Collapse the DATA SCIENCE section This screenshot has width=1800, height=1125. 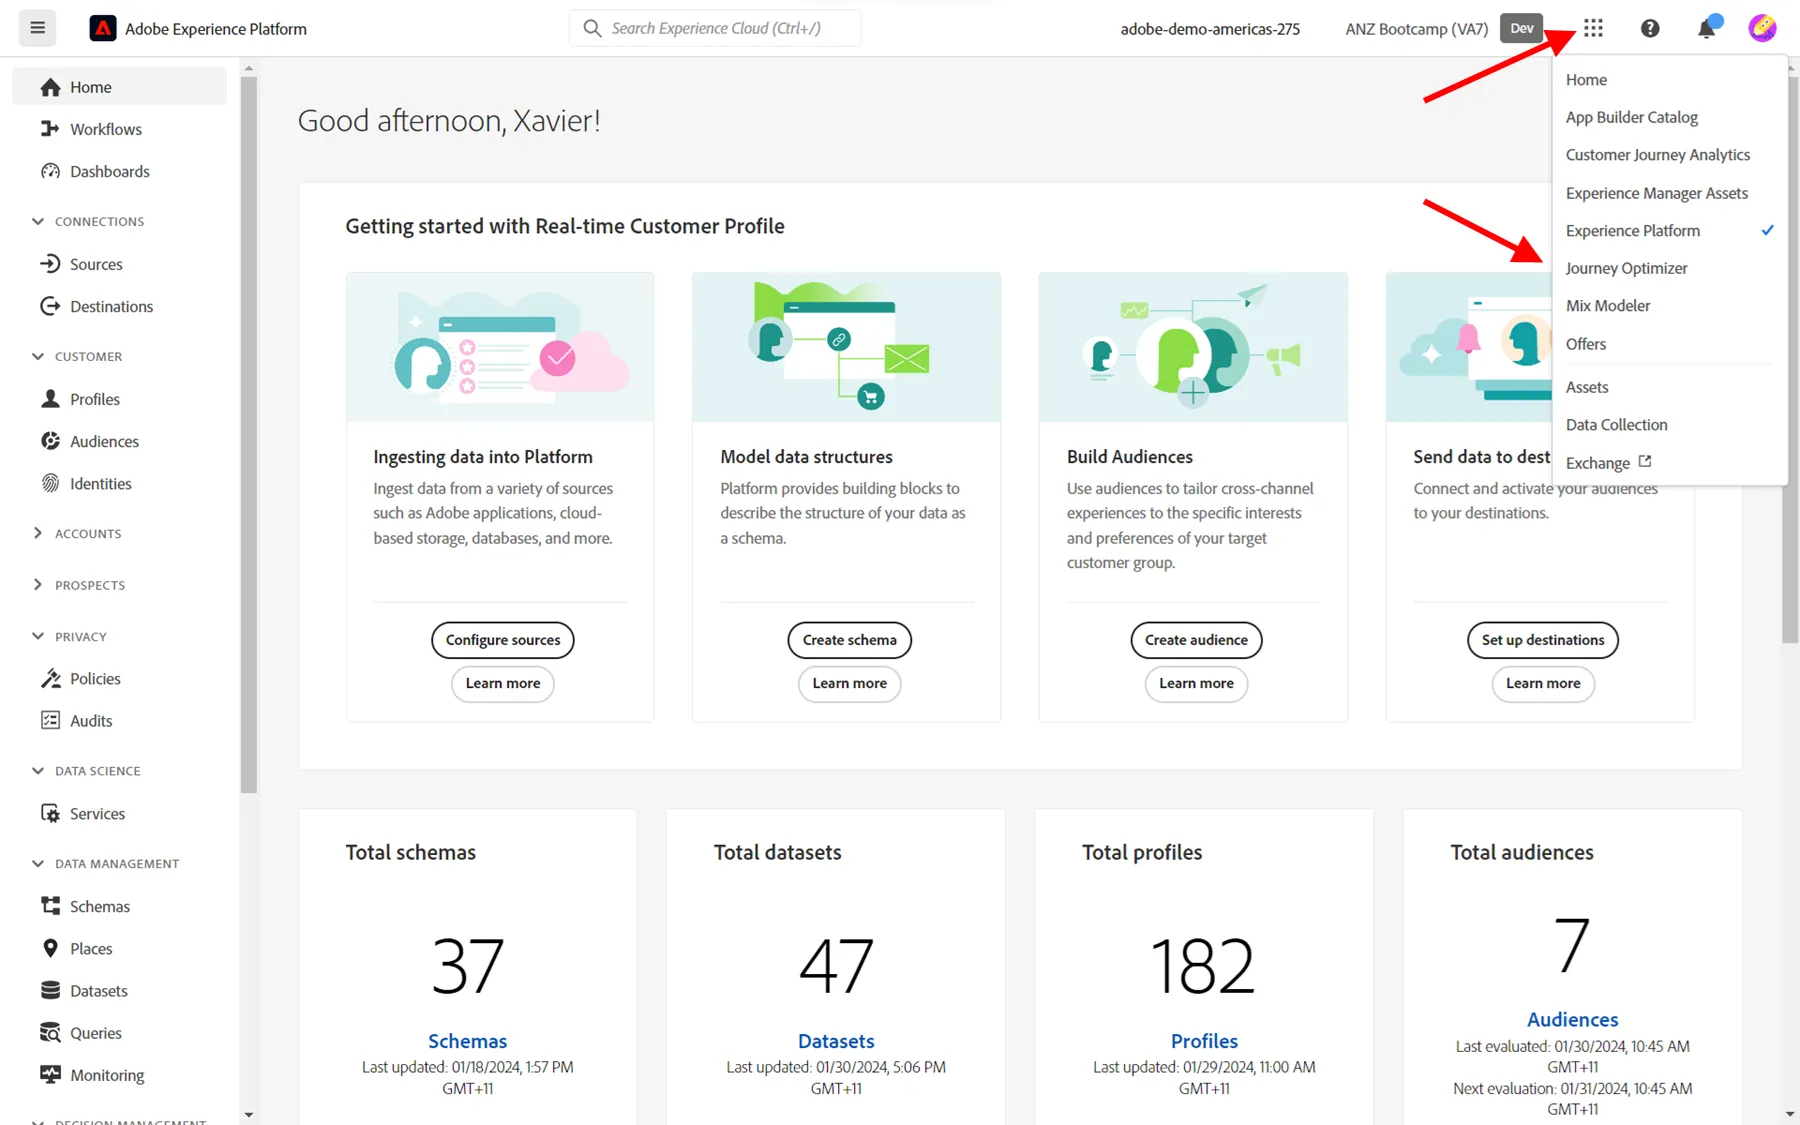(x=38, y=771)
